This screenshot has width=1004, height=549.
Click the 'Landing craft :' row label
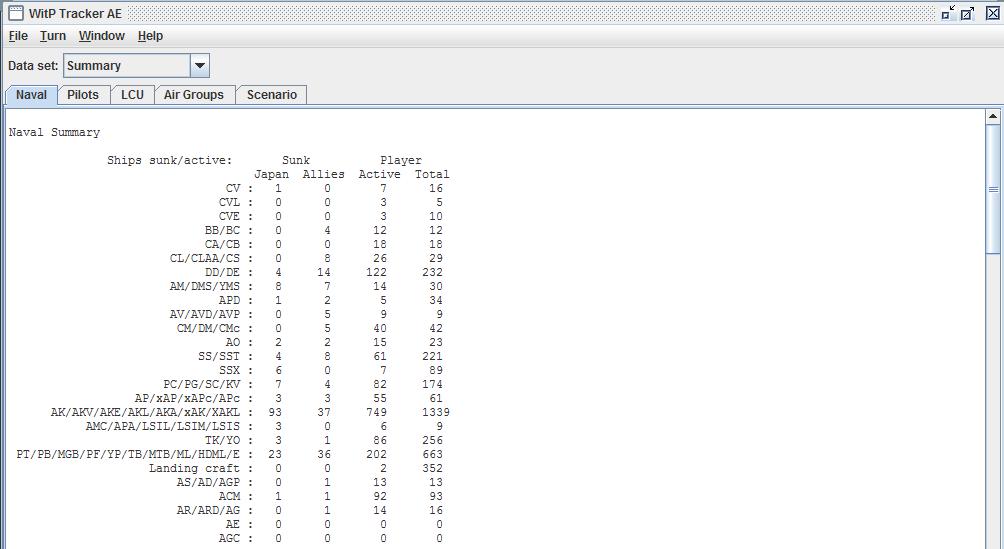201,469
